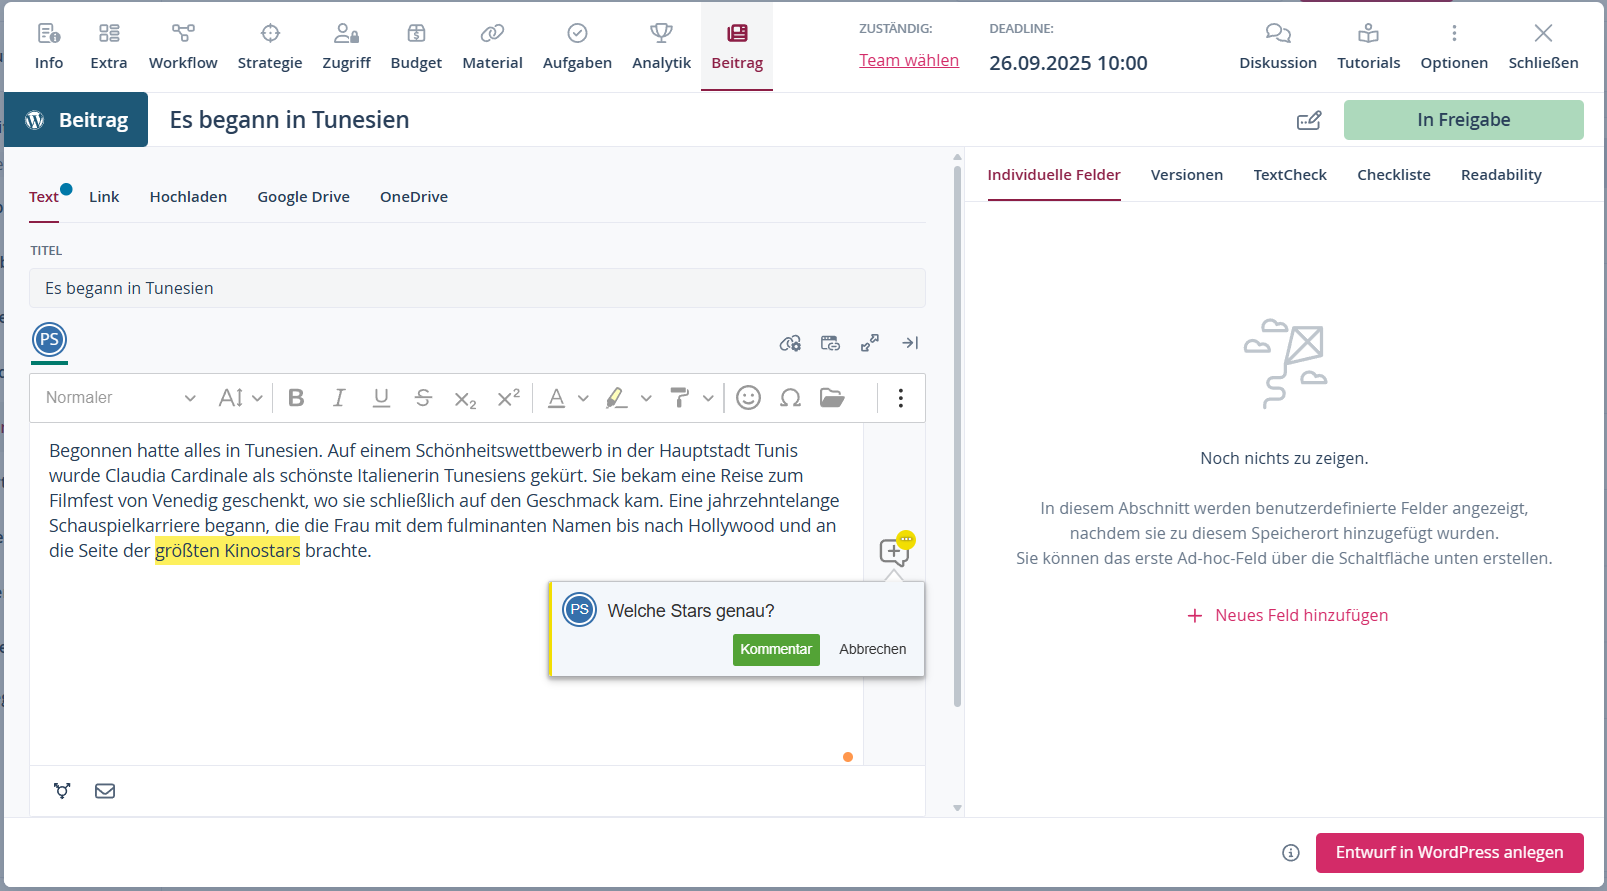This screenshot has width=1607, height=891.
Task: Switch to the Google Drive tab
Action: [303, 197]
